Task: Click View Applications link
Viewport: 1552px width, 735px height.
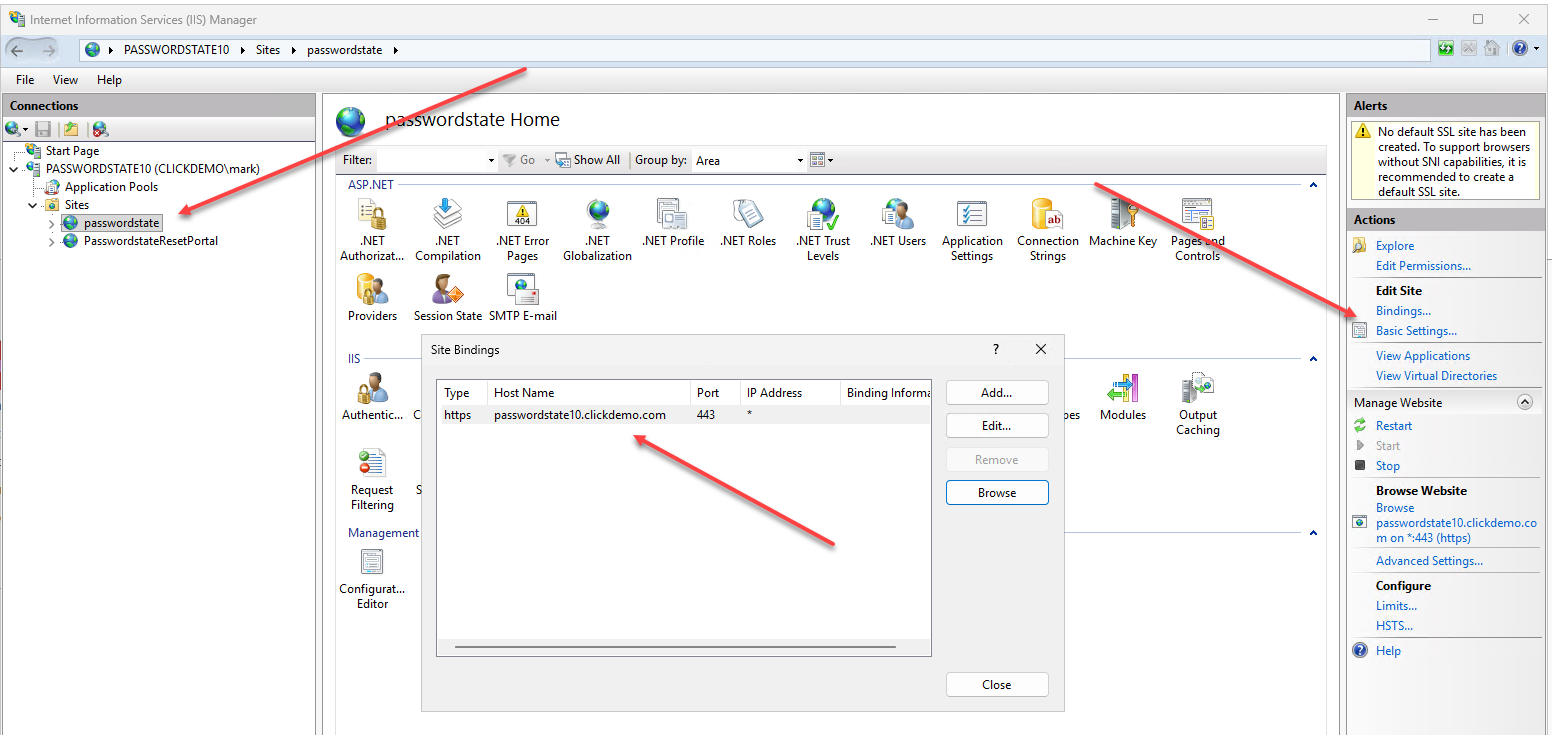Action: (x=1423, y=356)
